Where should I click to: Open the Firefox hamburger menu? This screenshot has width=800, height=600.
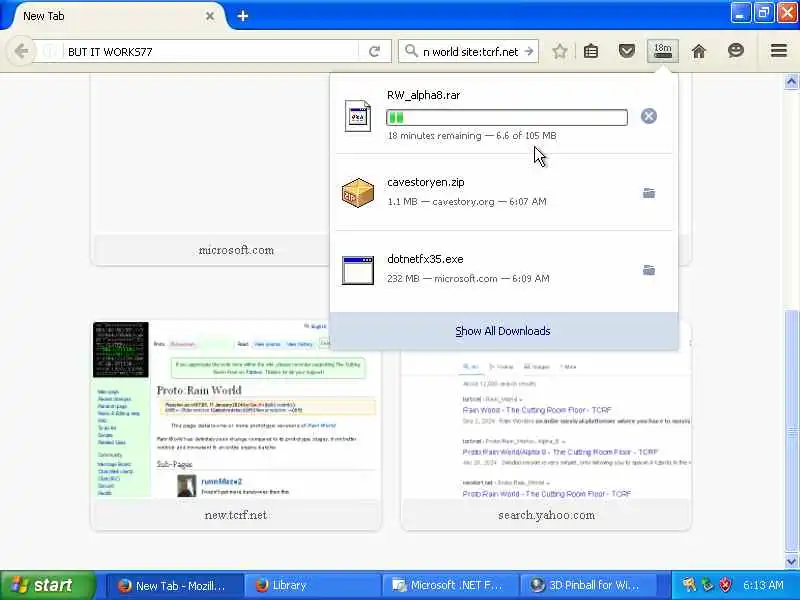[x=779, y=51]
